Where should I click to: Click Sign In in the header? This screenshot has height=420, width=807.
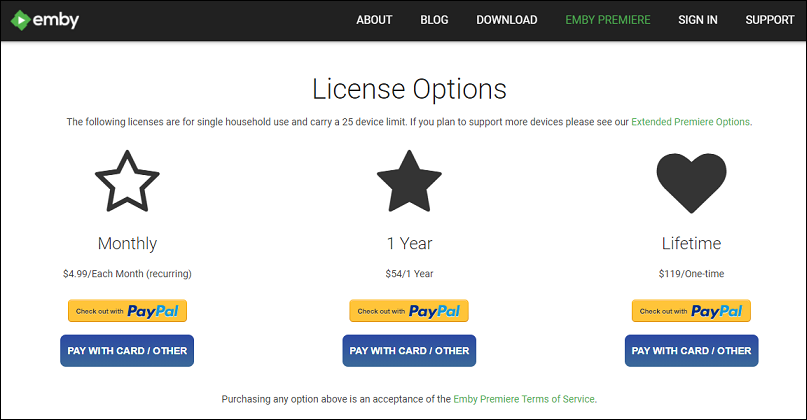tap(697, 20)
